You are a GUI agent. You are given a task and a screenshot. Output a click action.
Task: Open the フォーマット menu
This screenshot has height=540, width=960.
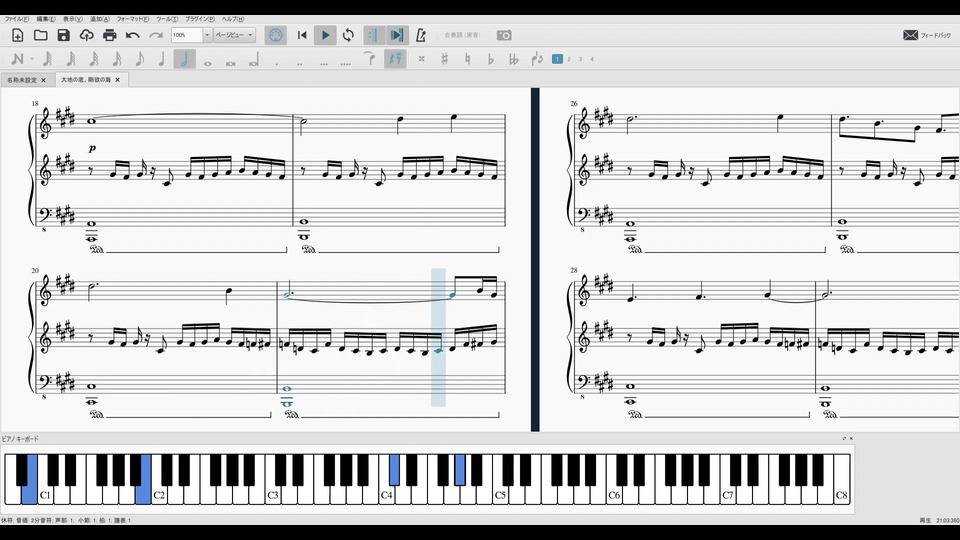click(x=133, y=19)
